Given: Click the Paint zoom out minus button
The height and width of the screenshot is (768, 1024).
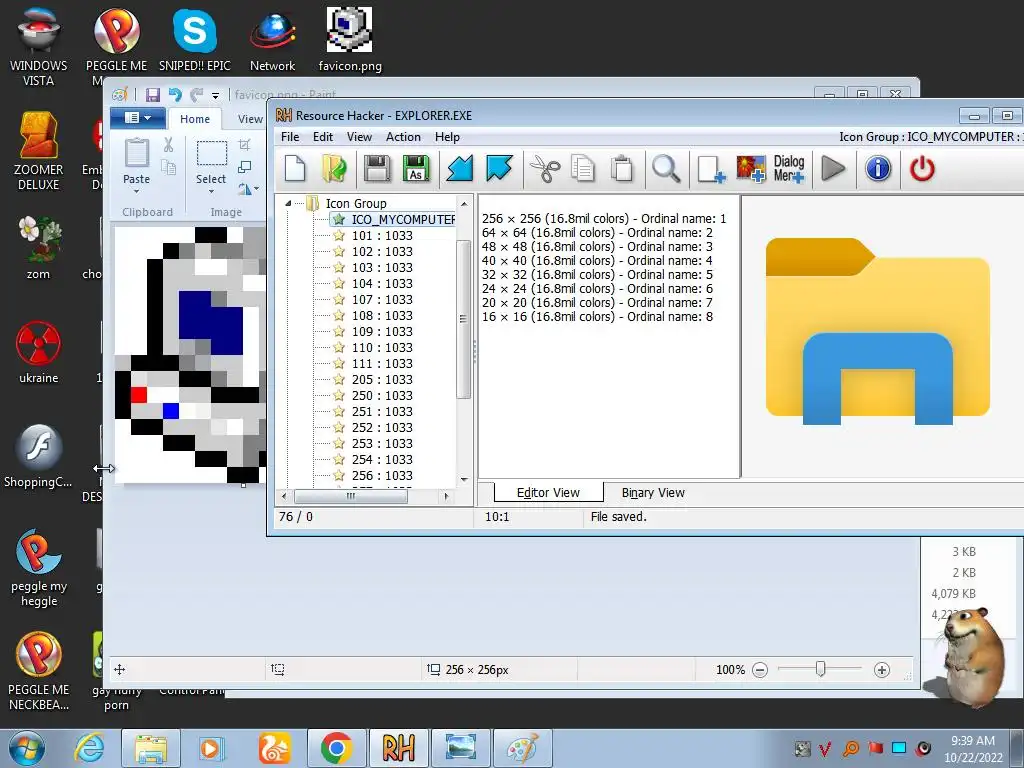Looking at the screenshot, I should tap(760, 669).
